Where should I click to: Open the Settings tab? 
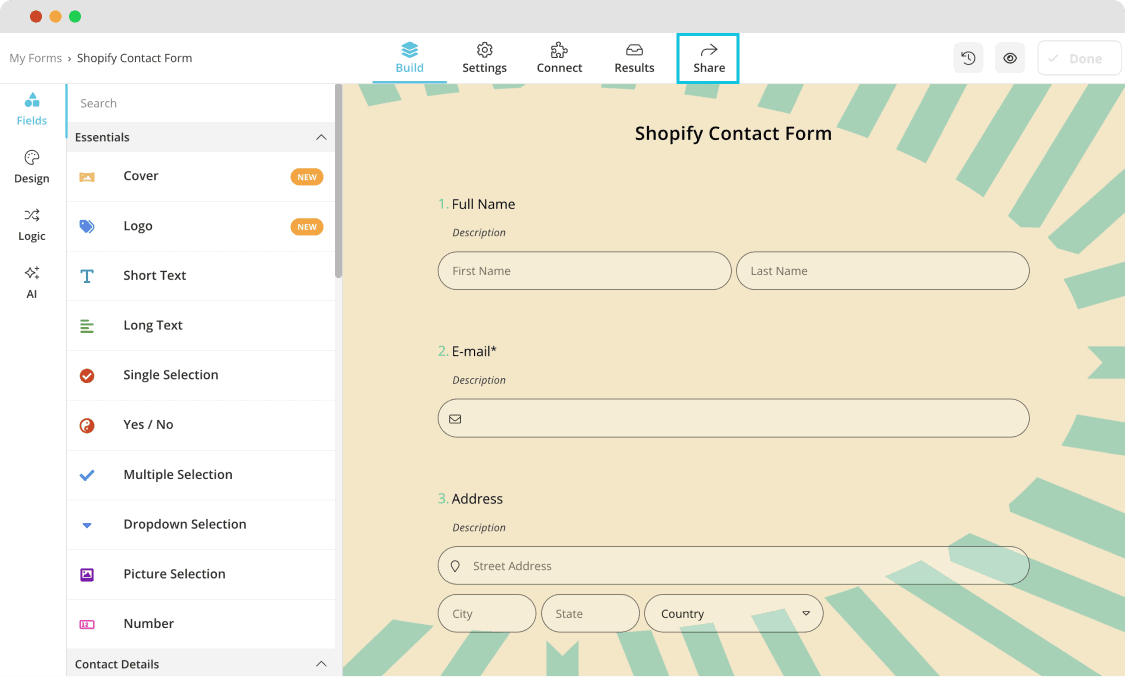(484, 58)
